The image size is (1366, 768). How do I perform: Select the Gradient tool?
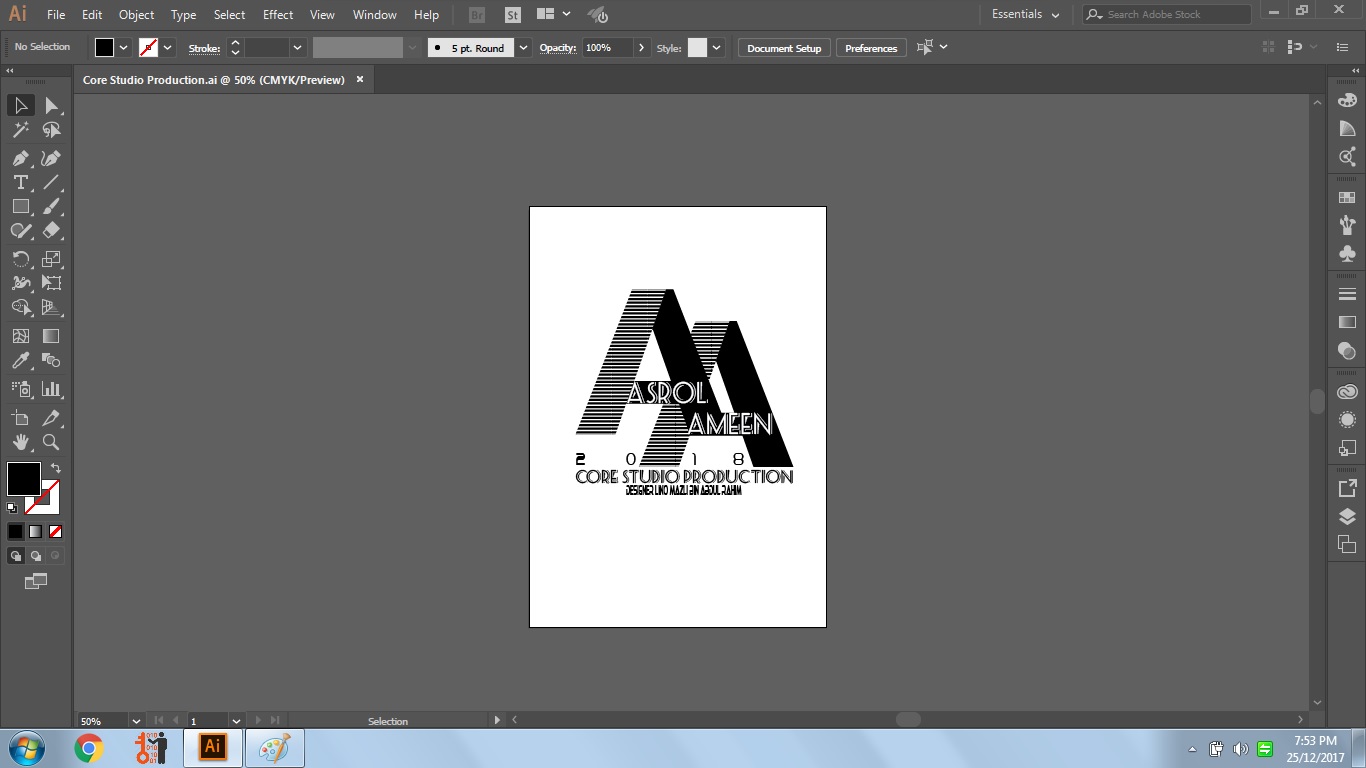pyautogui.click(x=51, y=336)
